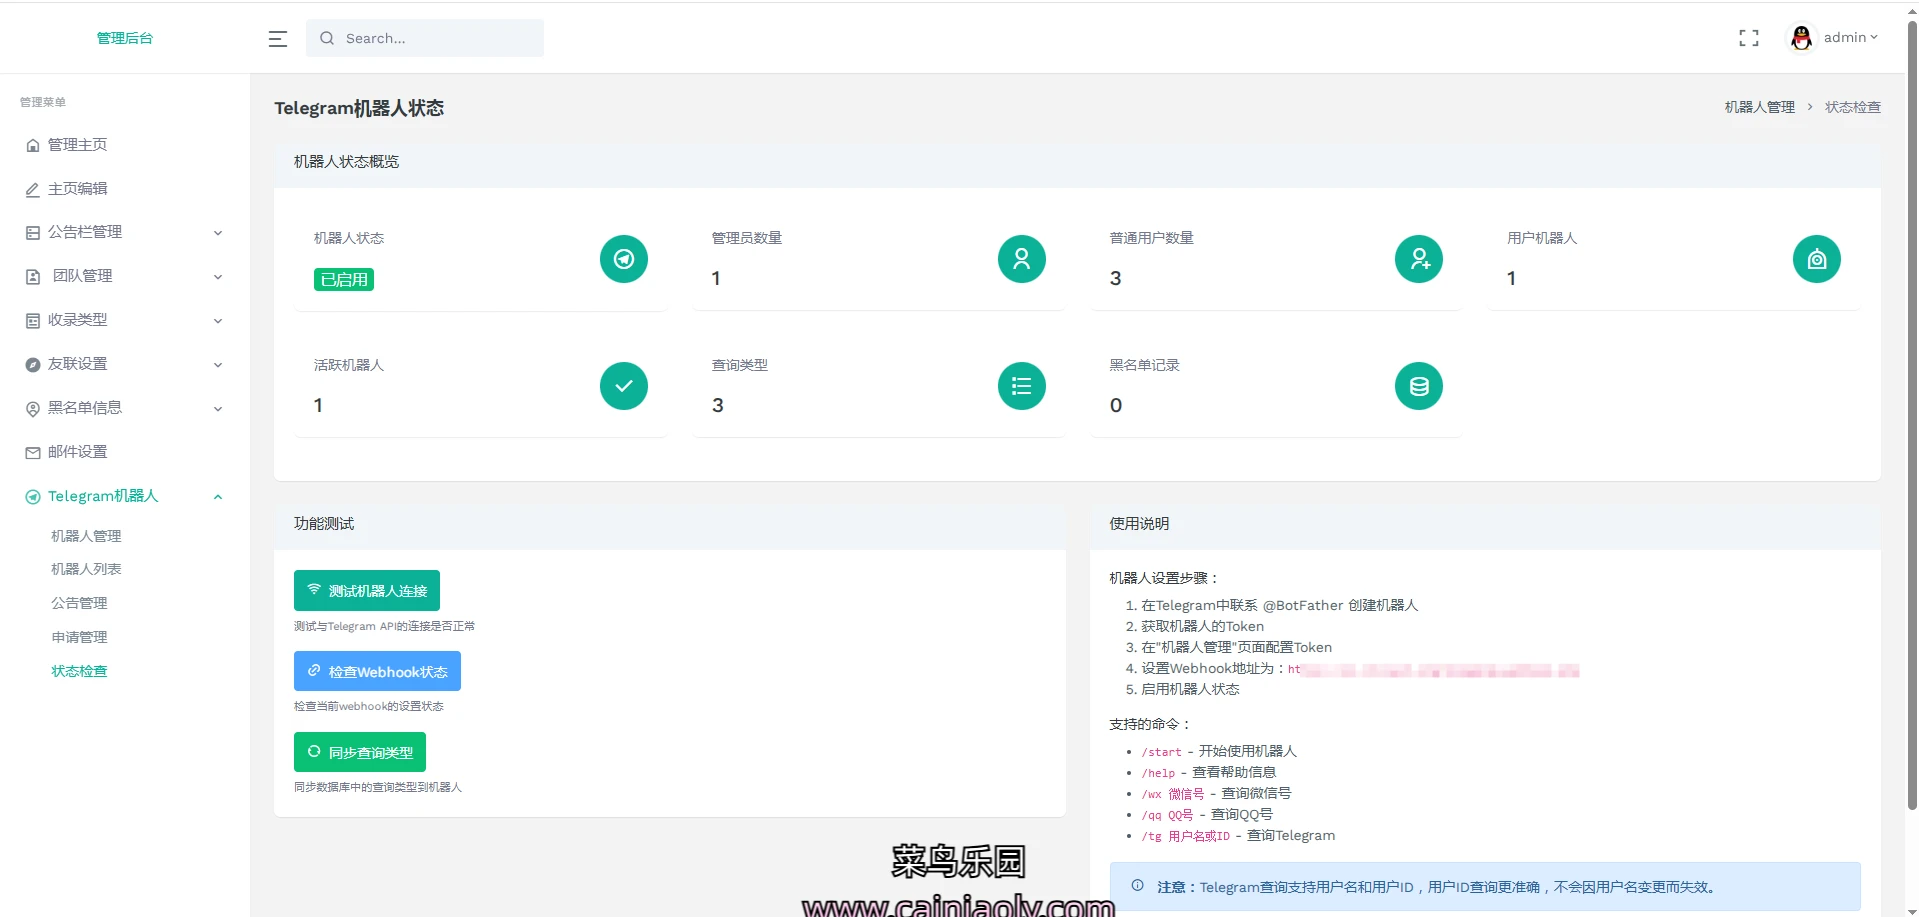
Task: Click the 测试机器人连接 button
Action: 367,590
